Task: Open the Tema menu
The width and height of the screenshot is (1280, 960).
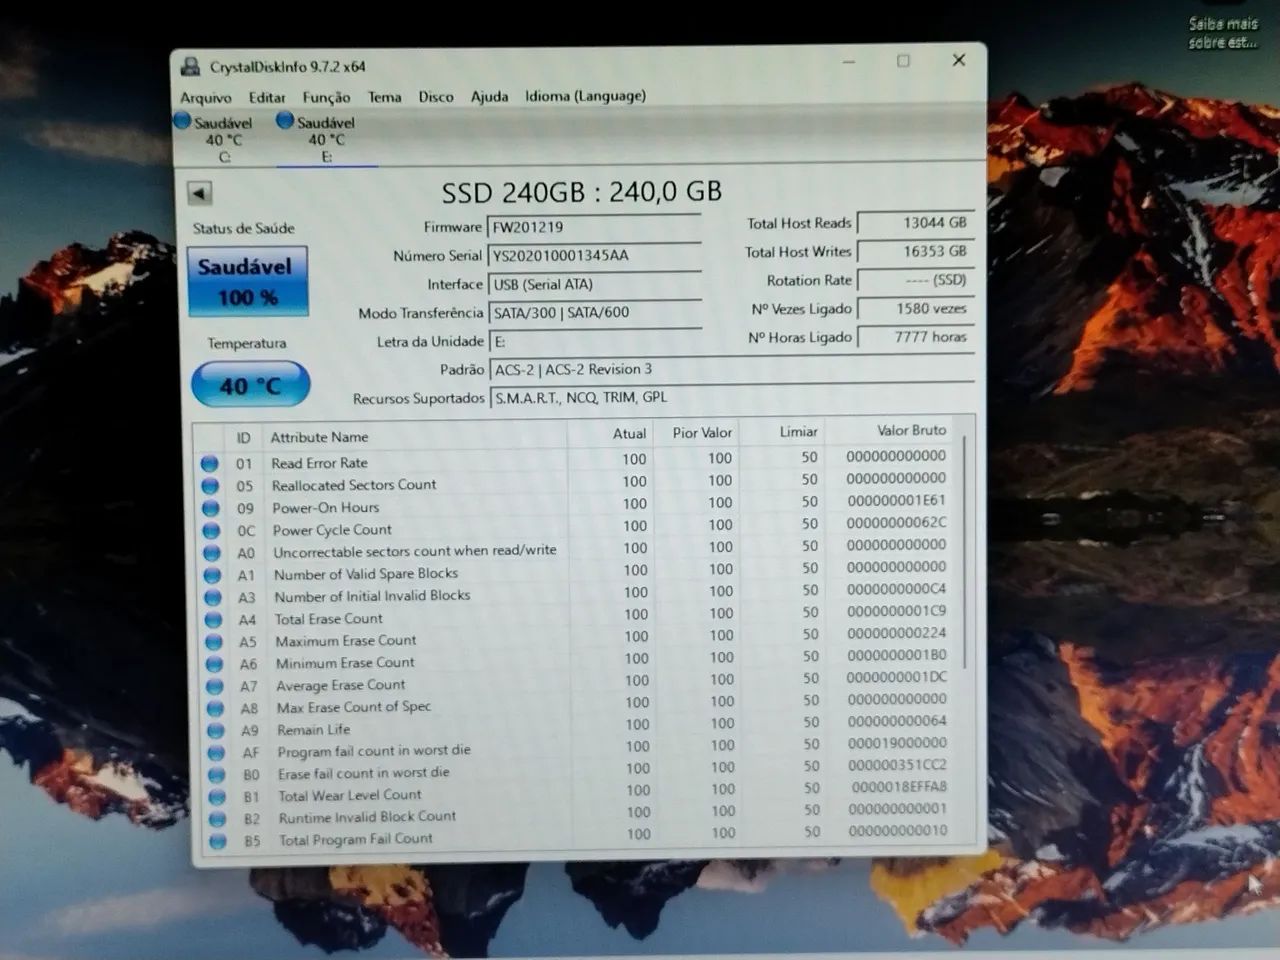Action: [385, 97]
